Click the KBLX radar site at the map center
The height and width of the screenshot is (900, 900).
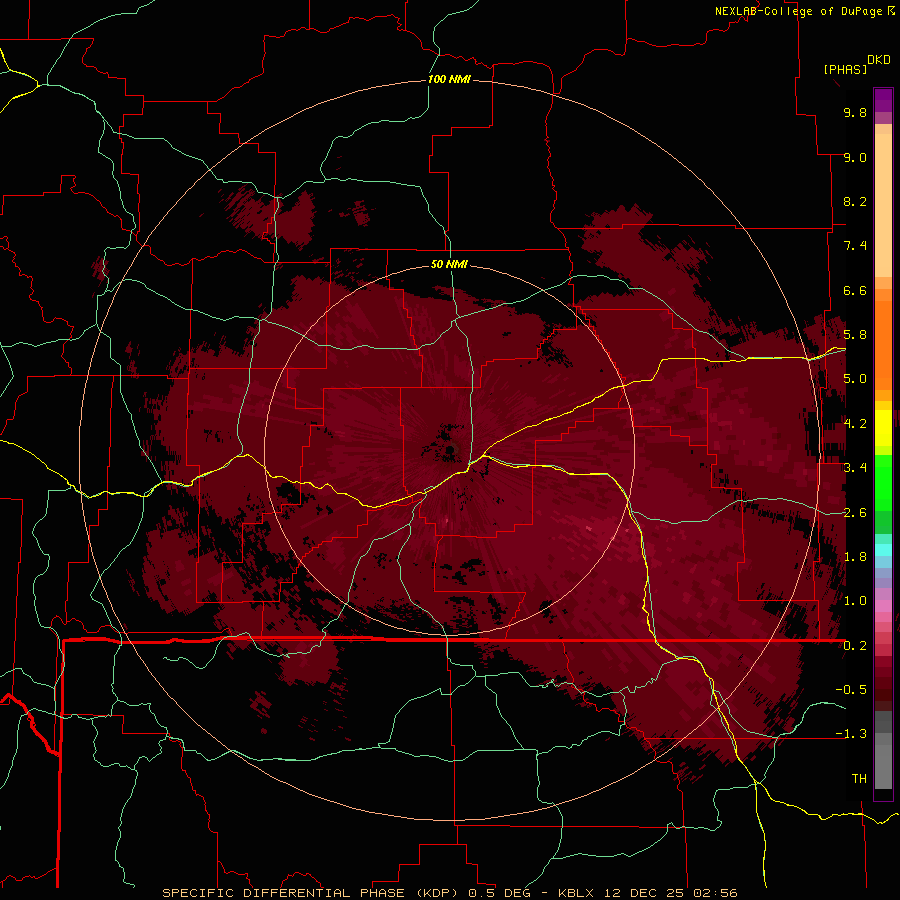click(451, 450)
